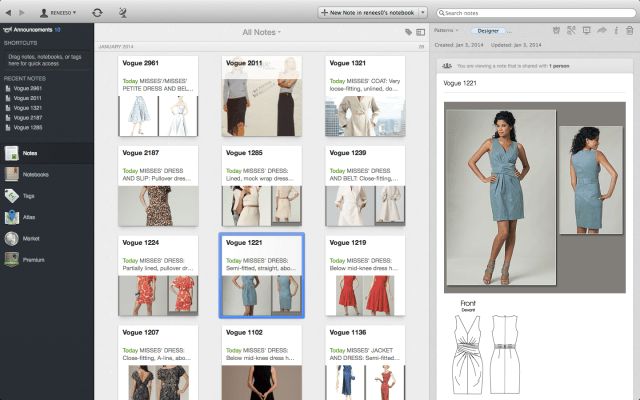Open the Vogue 2961 note card
The height and width of the screenshot is (400, 640).
pyautogui.click(x=158, y=96)
